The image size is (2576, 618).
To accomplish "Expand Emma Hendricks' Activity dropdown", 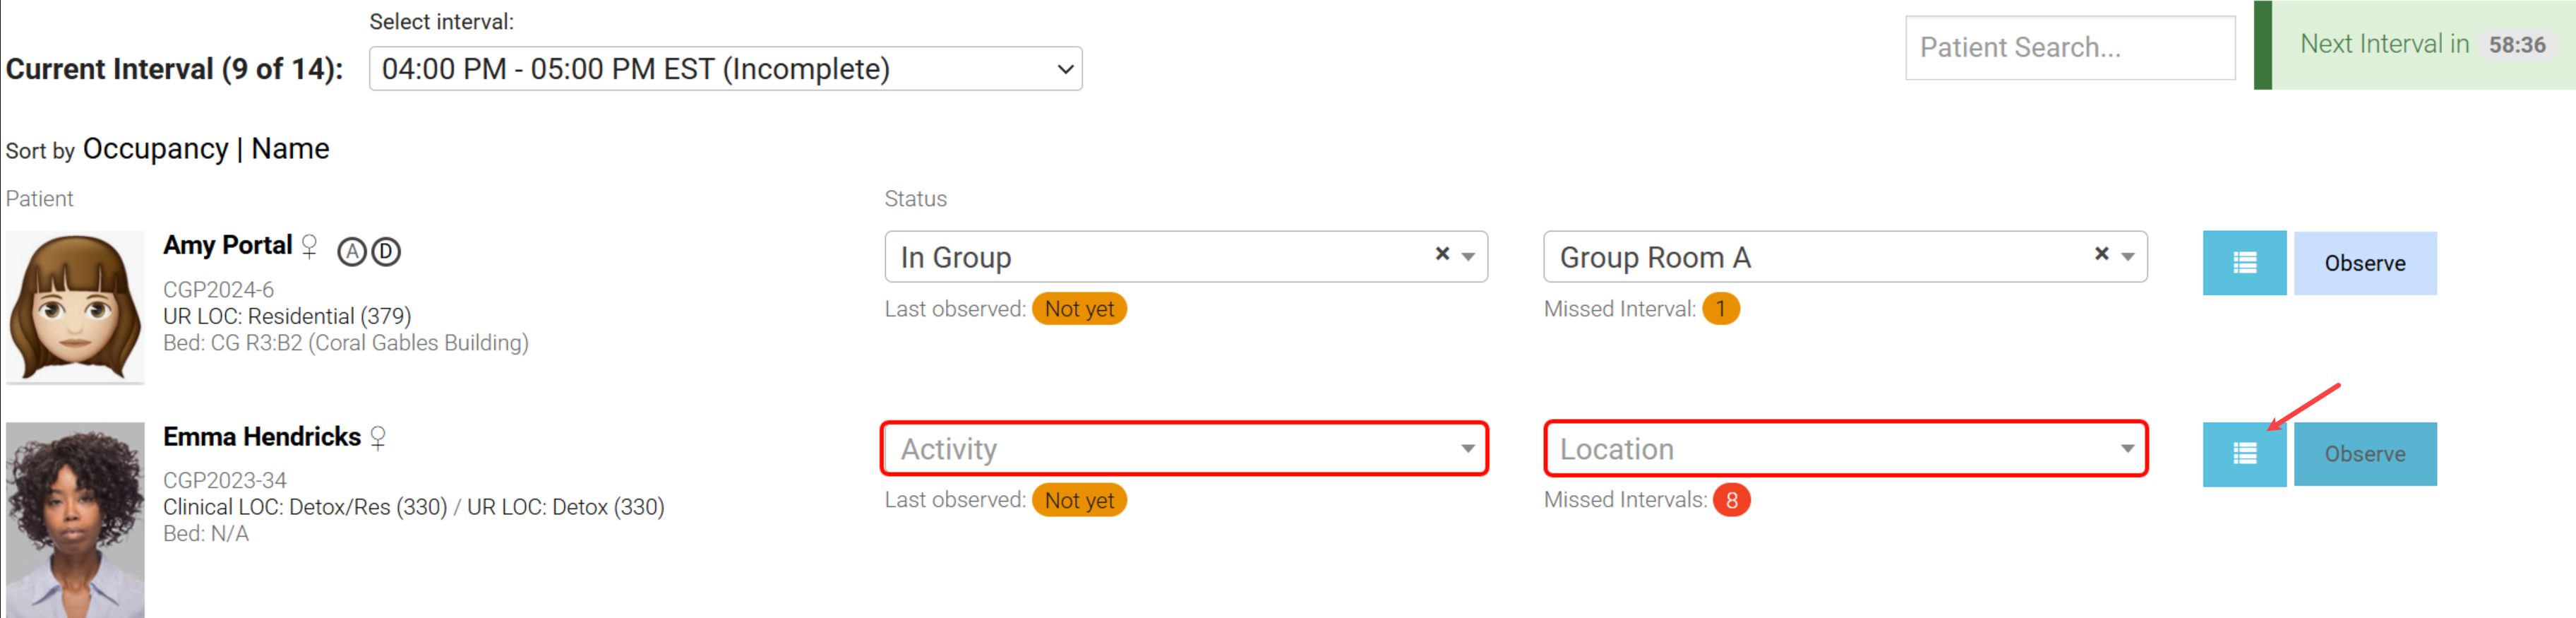I will 1184,449.
